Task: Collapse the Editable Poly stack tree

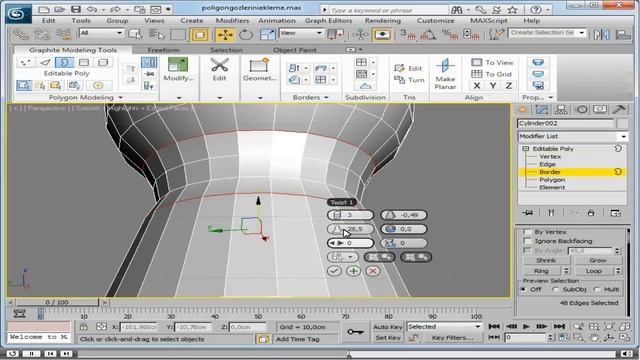Action: coord(526,149)
